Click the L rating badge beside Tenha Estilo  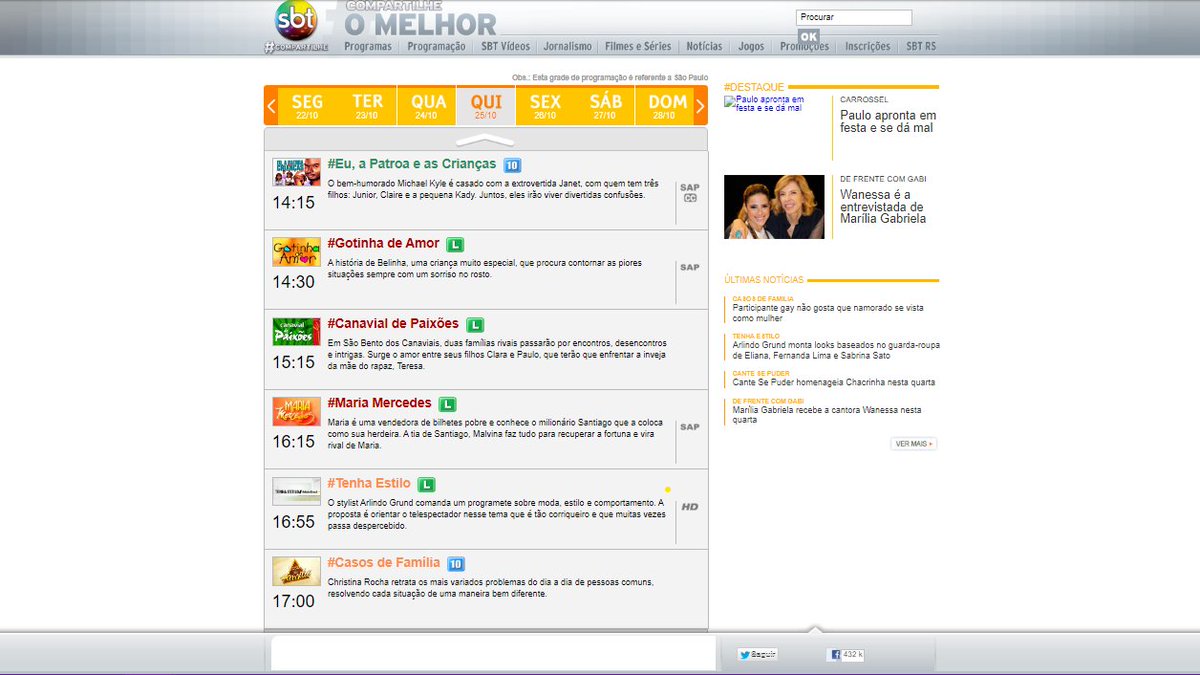(x=426, y=484)
